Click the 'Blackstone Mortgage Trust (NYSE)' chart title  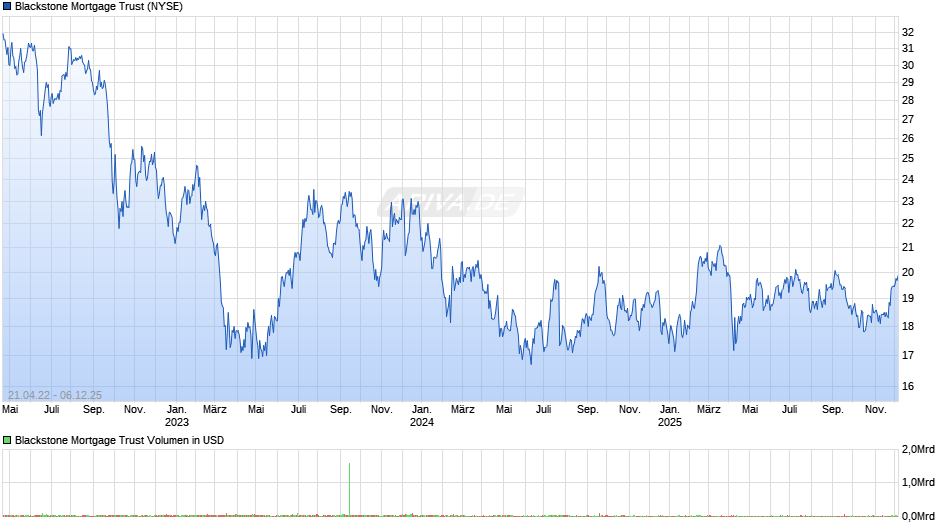tap(99, 7)
